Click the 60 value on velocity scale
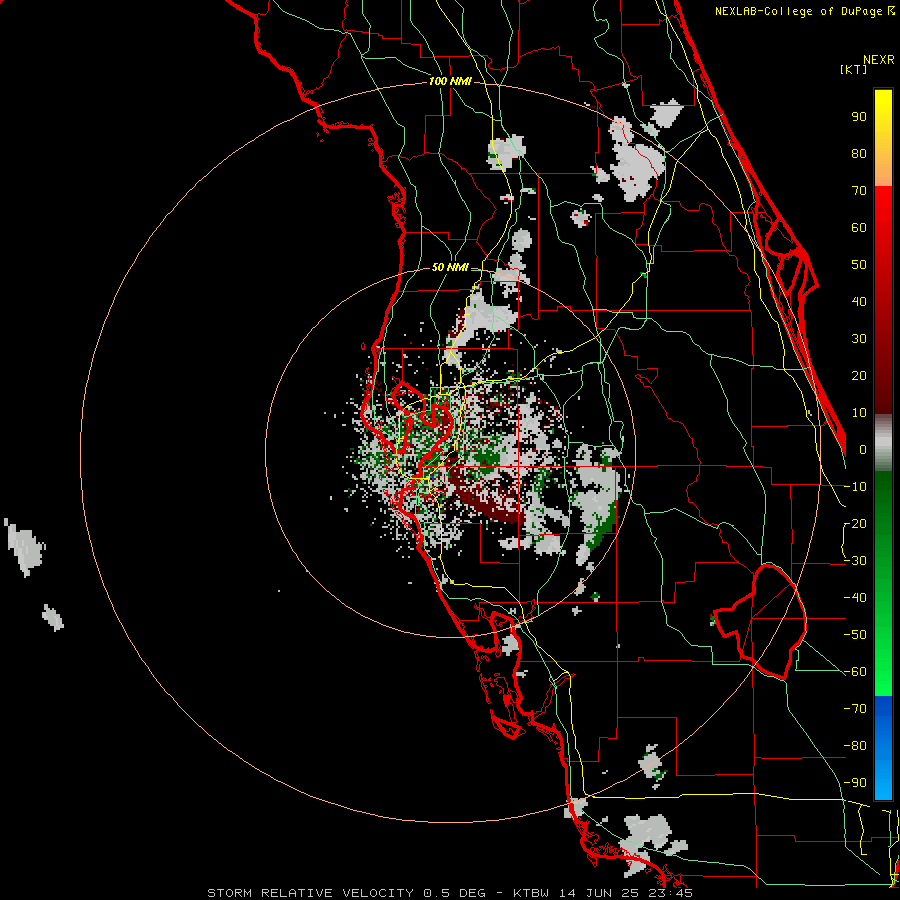900x900 pixels. (x=859, y=228)
